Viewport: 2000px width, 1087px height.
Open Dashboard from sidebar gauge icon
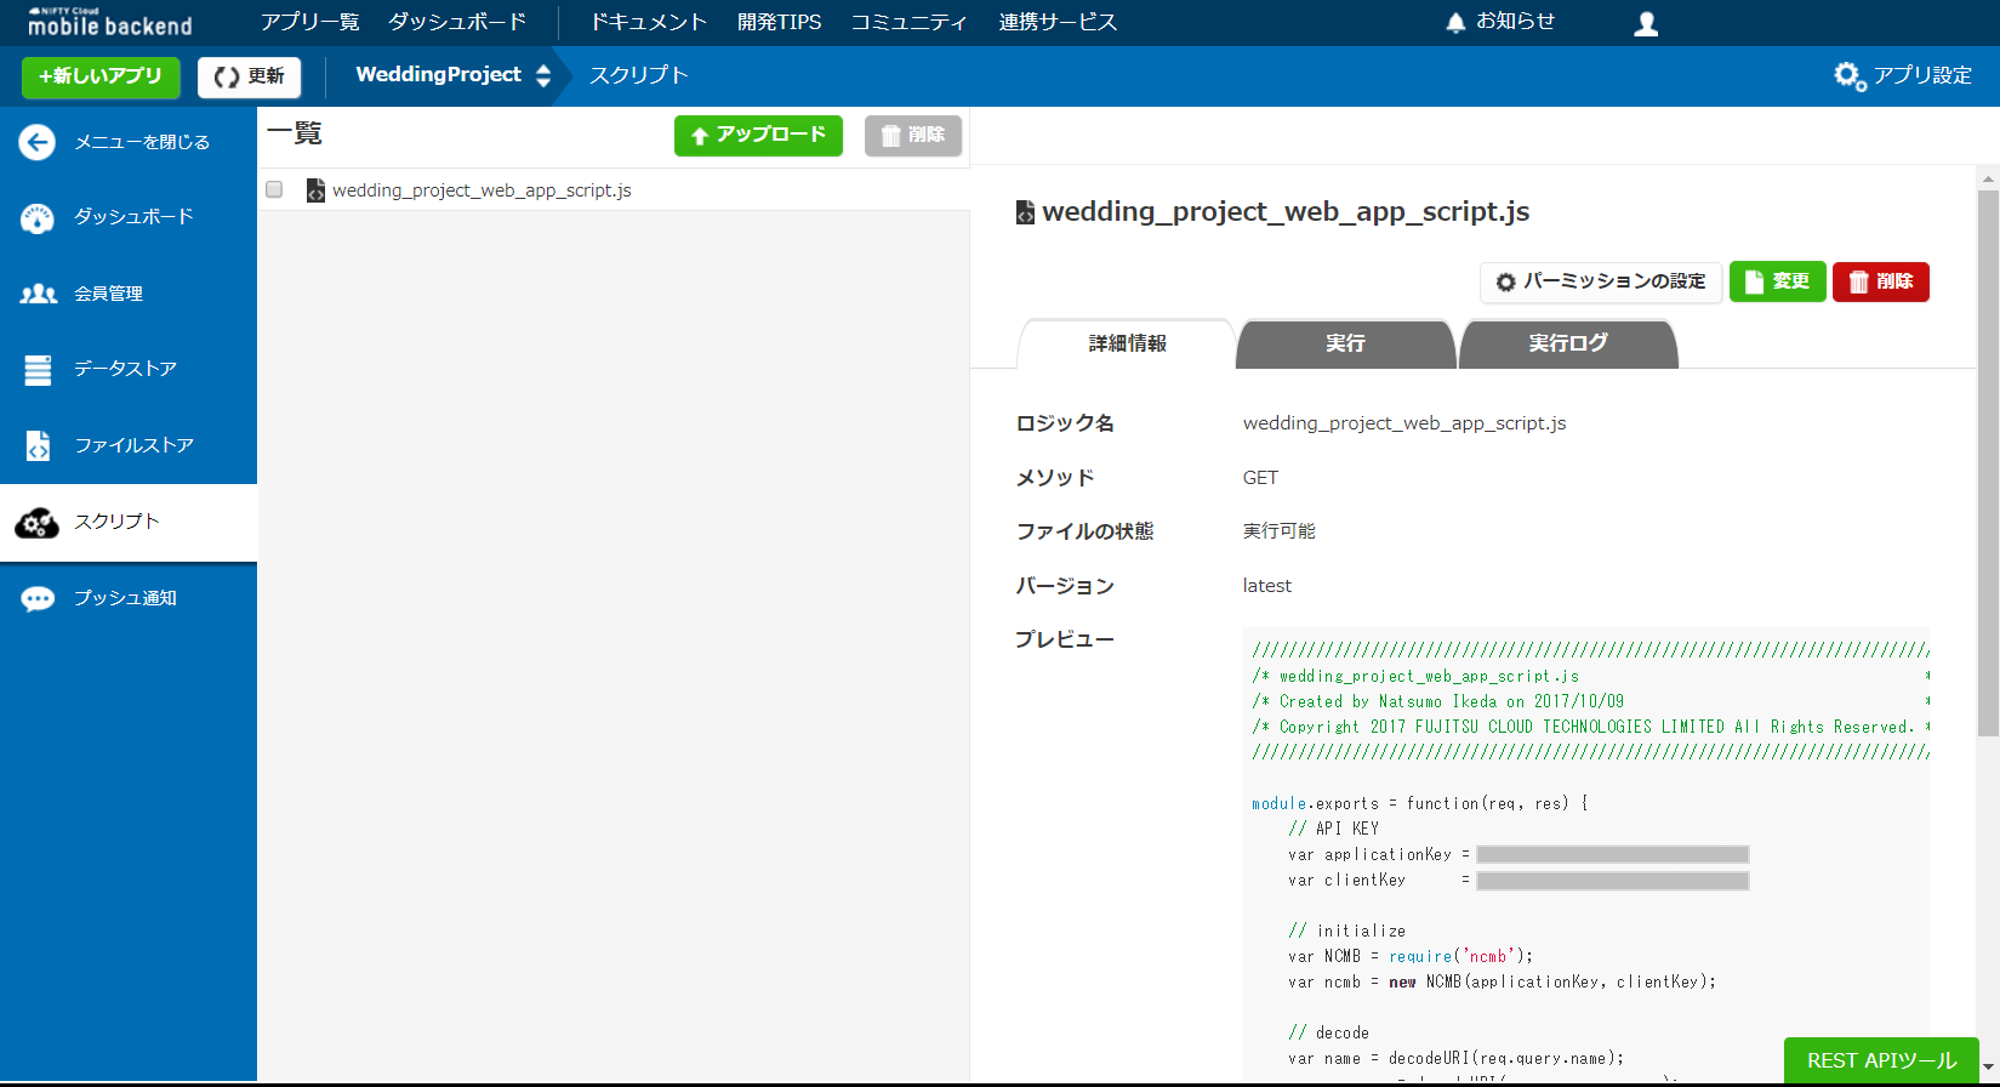pos(37,218)
